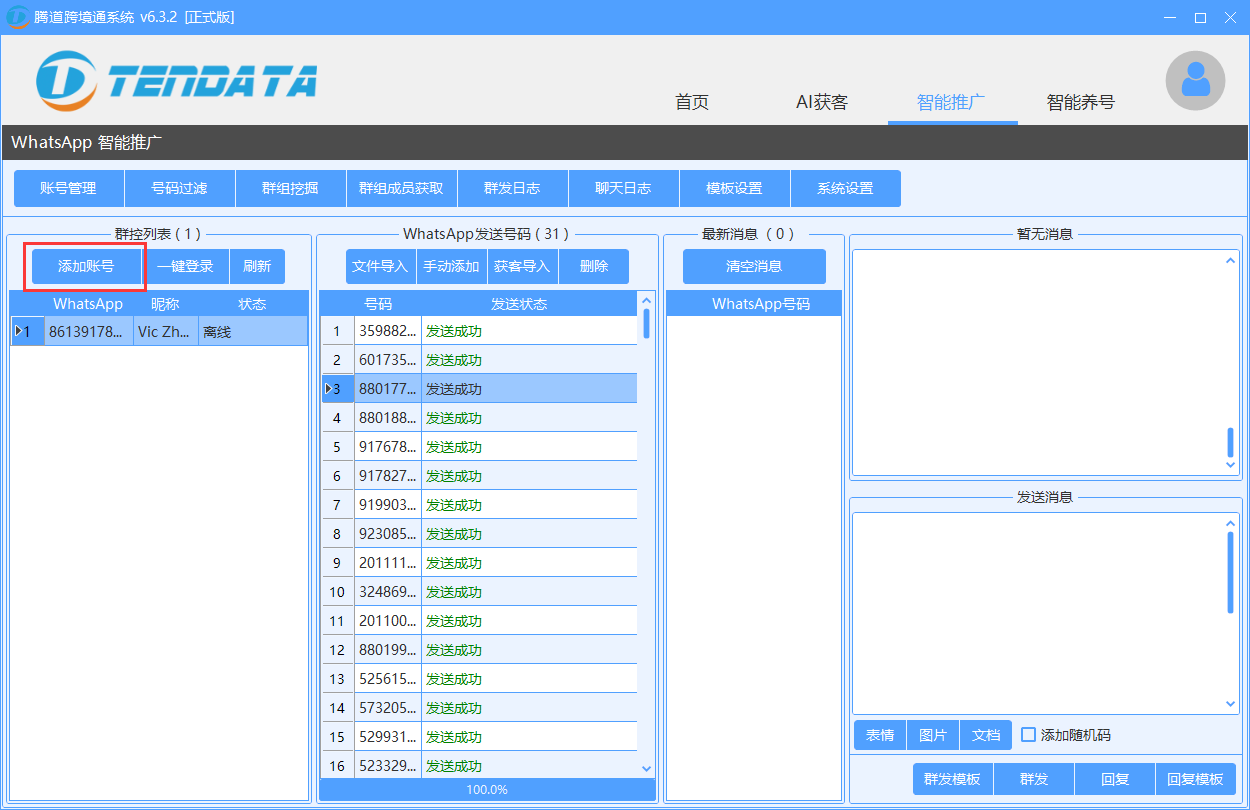The image size is (1250, 810).
Task: Open 账号管理 account management
Action: [x=68, y=188]
